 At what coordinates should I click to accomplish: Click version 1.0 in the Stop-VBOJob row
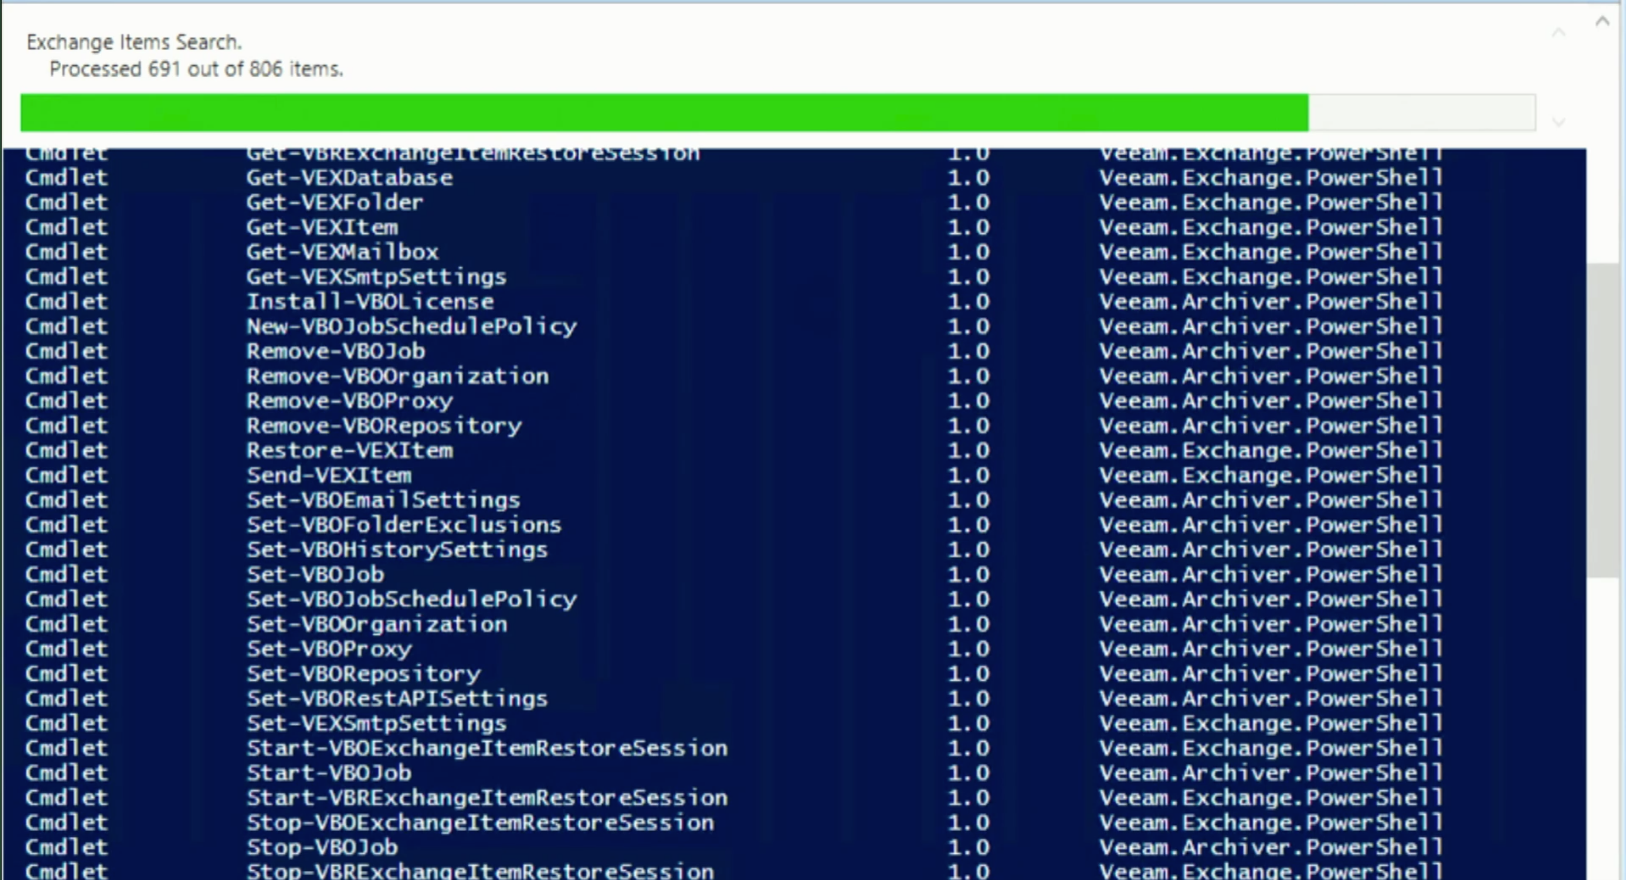[x=968, y=848]
